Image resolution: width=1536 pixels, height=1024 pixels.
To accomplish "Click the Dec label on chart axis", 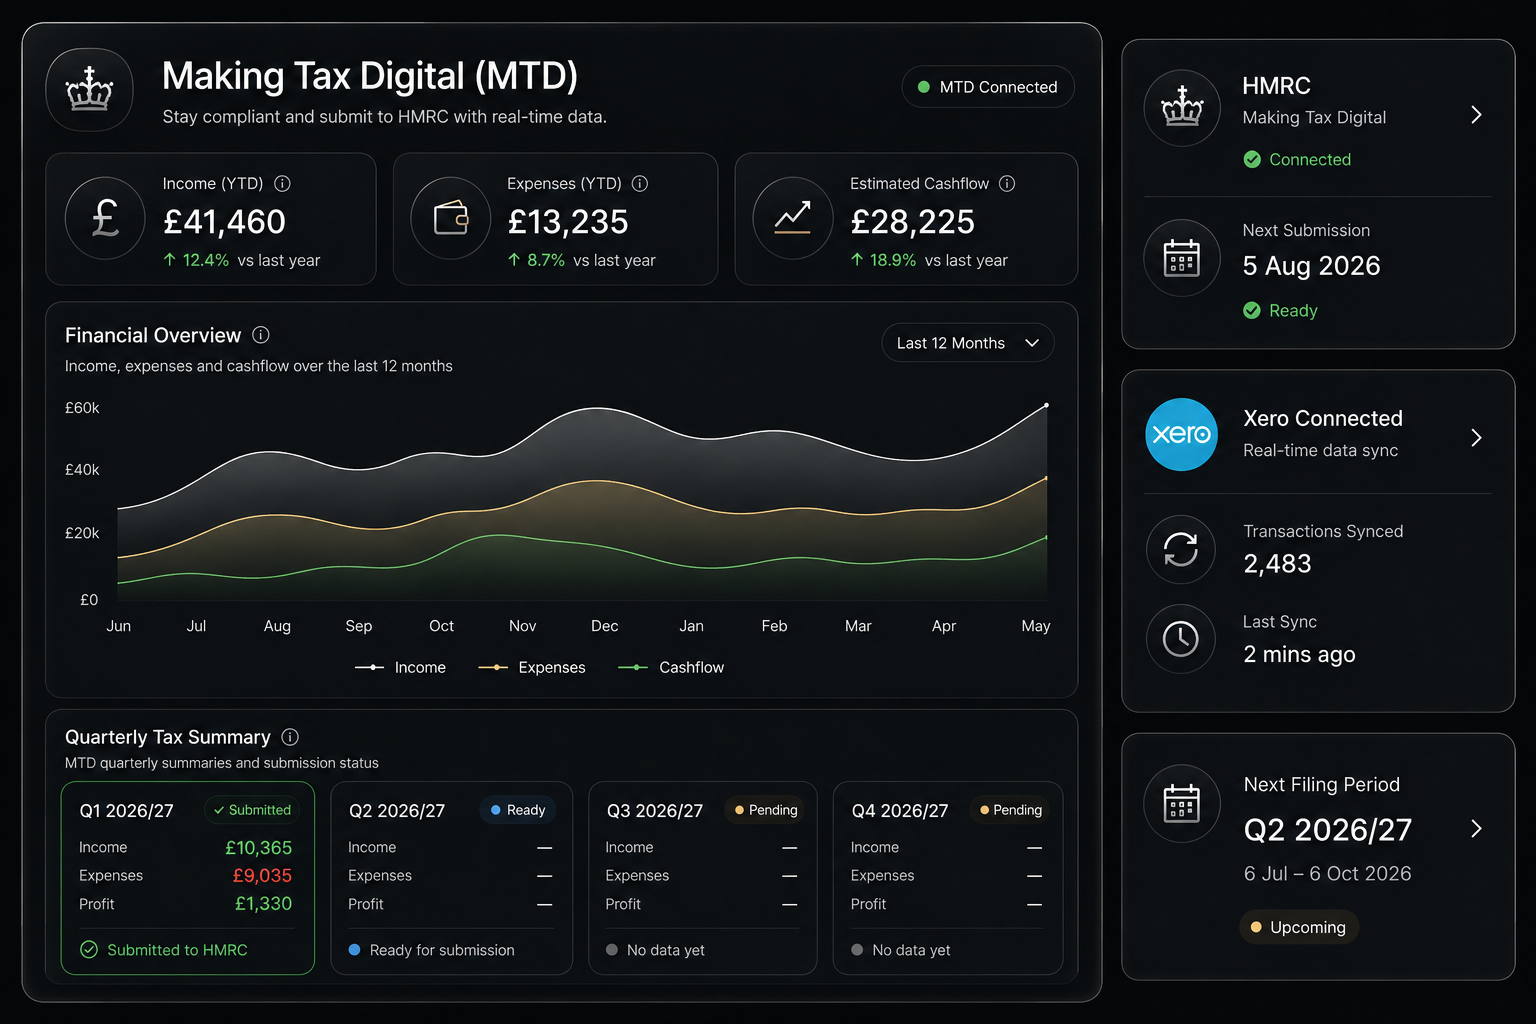I will (604, 626).
